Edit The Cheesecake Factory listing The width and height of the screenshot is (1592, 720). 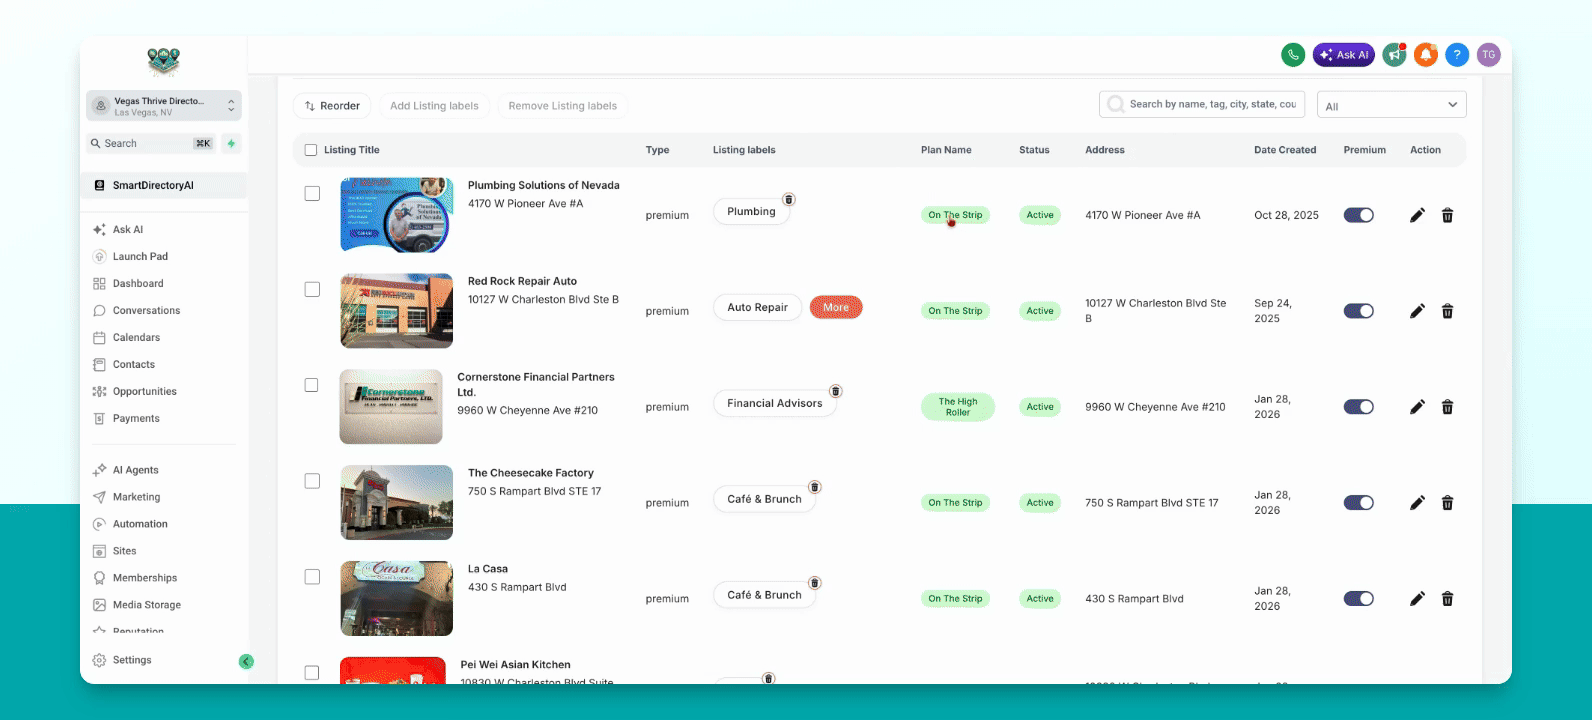pos(1417,503)
